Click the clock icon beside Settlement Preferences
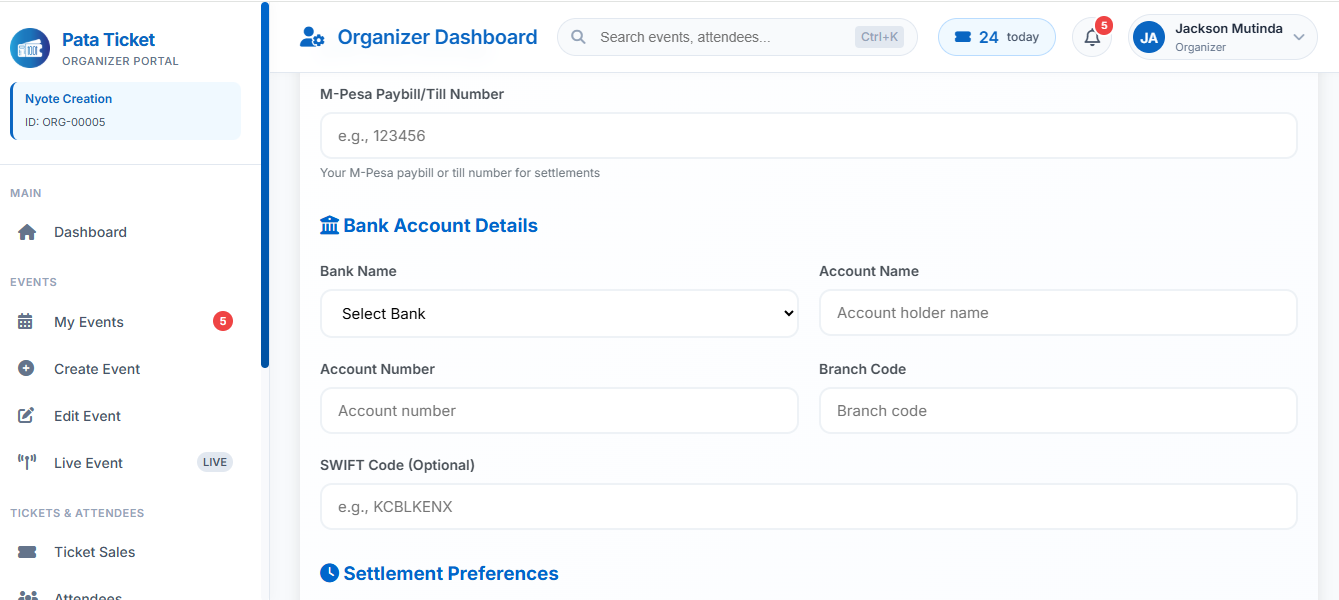The width and height of the screenshot is (1339, 600). pyautogui.click(x=330, y=572)
